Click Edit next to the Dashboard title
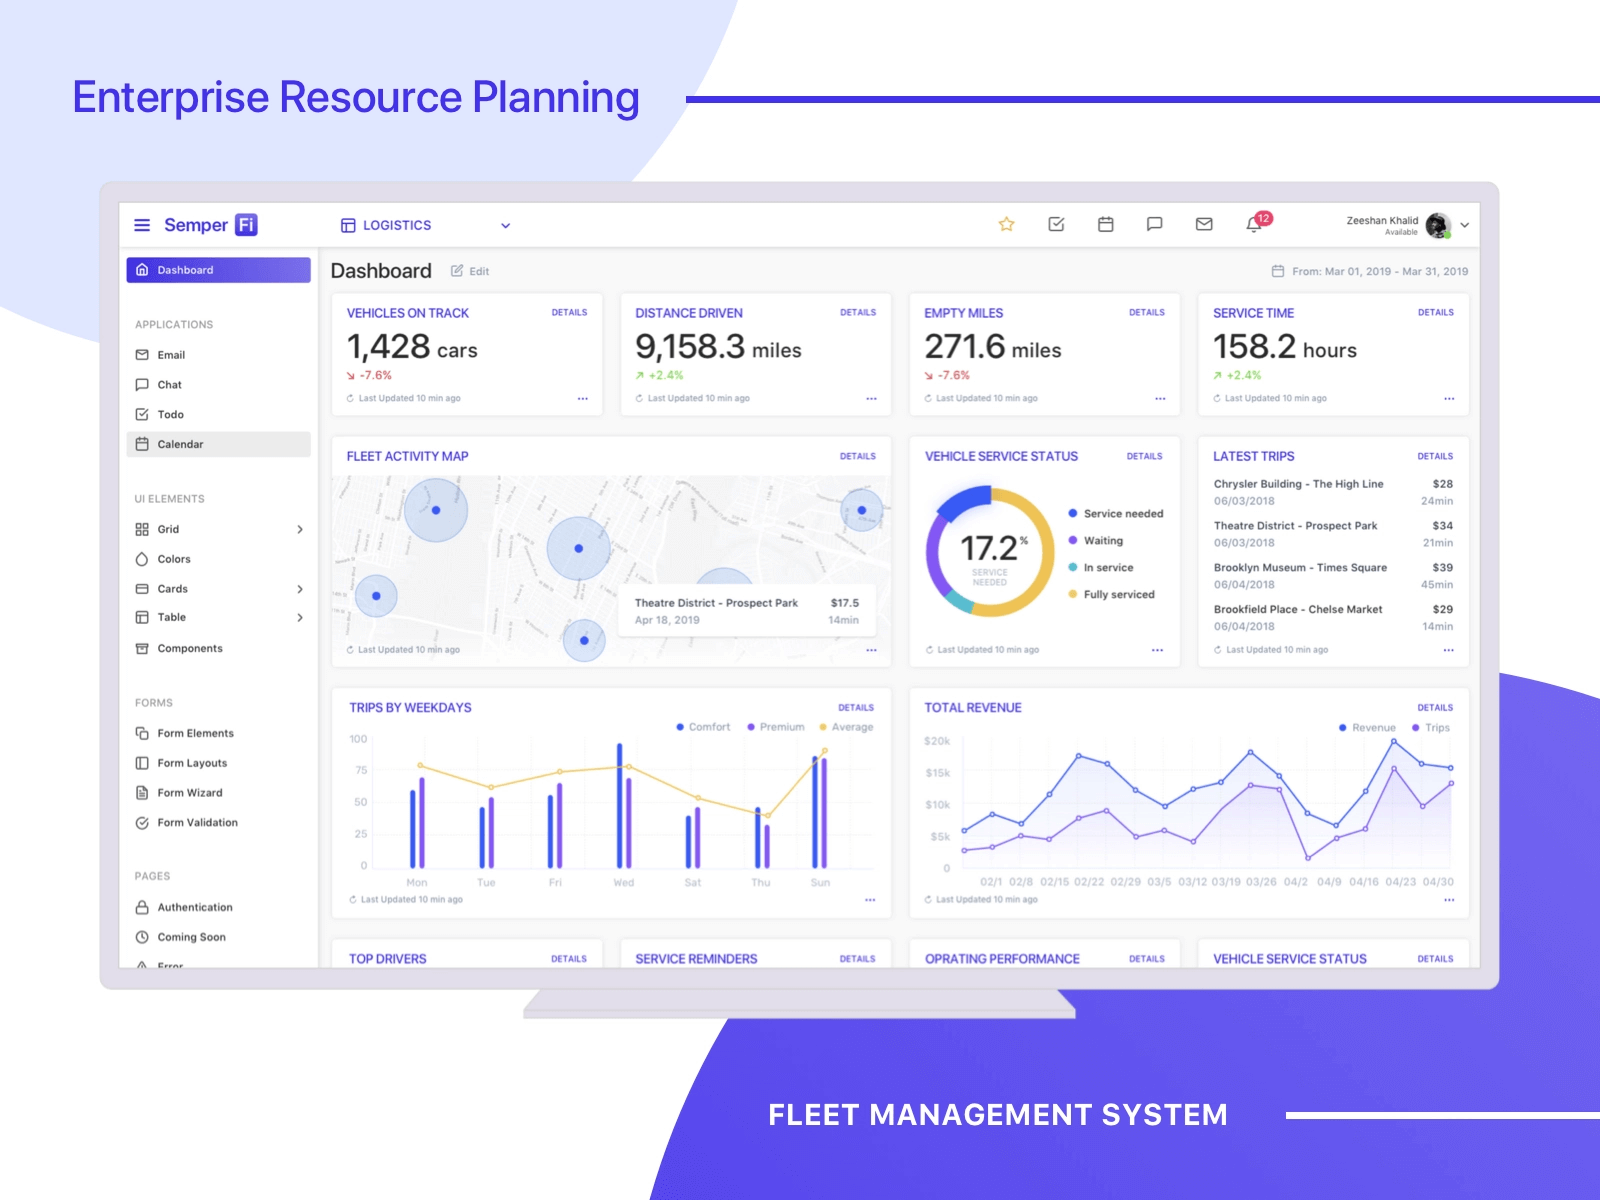The height and width of the screenshot is (1200, 1600). (470, 270)
